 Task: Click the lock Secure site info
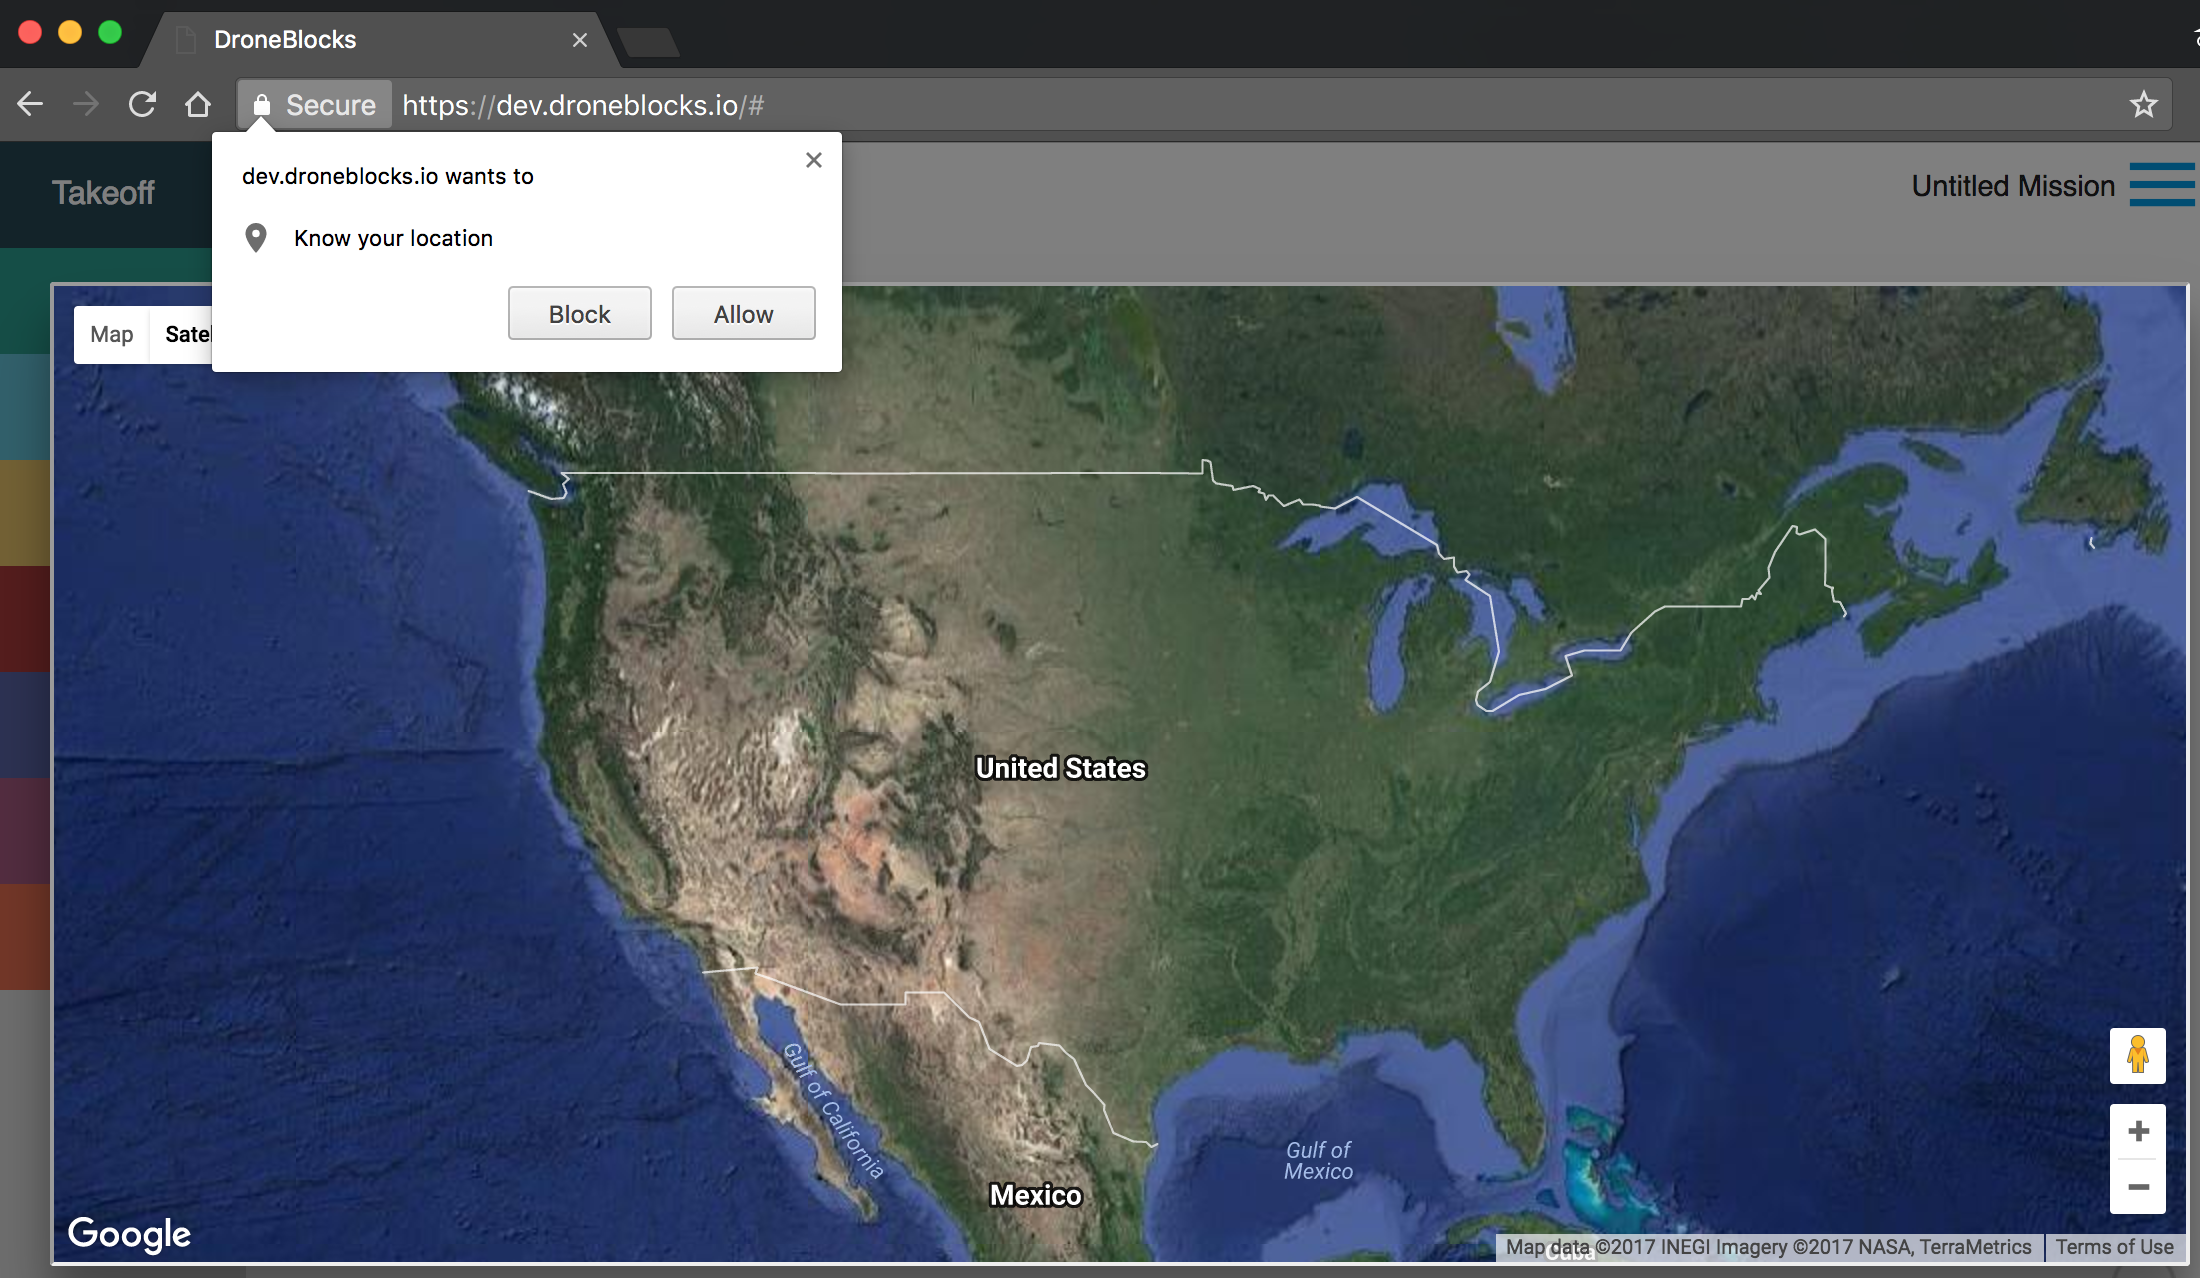tap(314, 105)
